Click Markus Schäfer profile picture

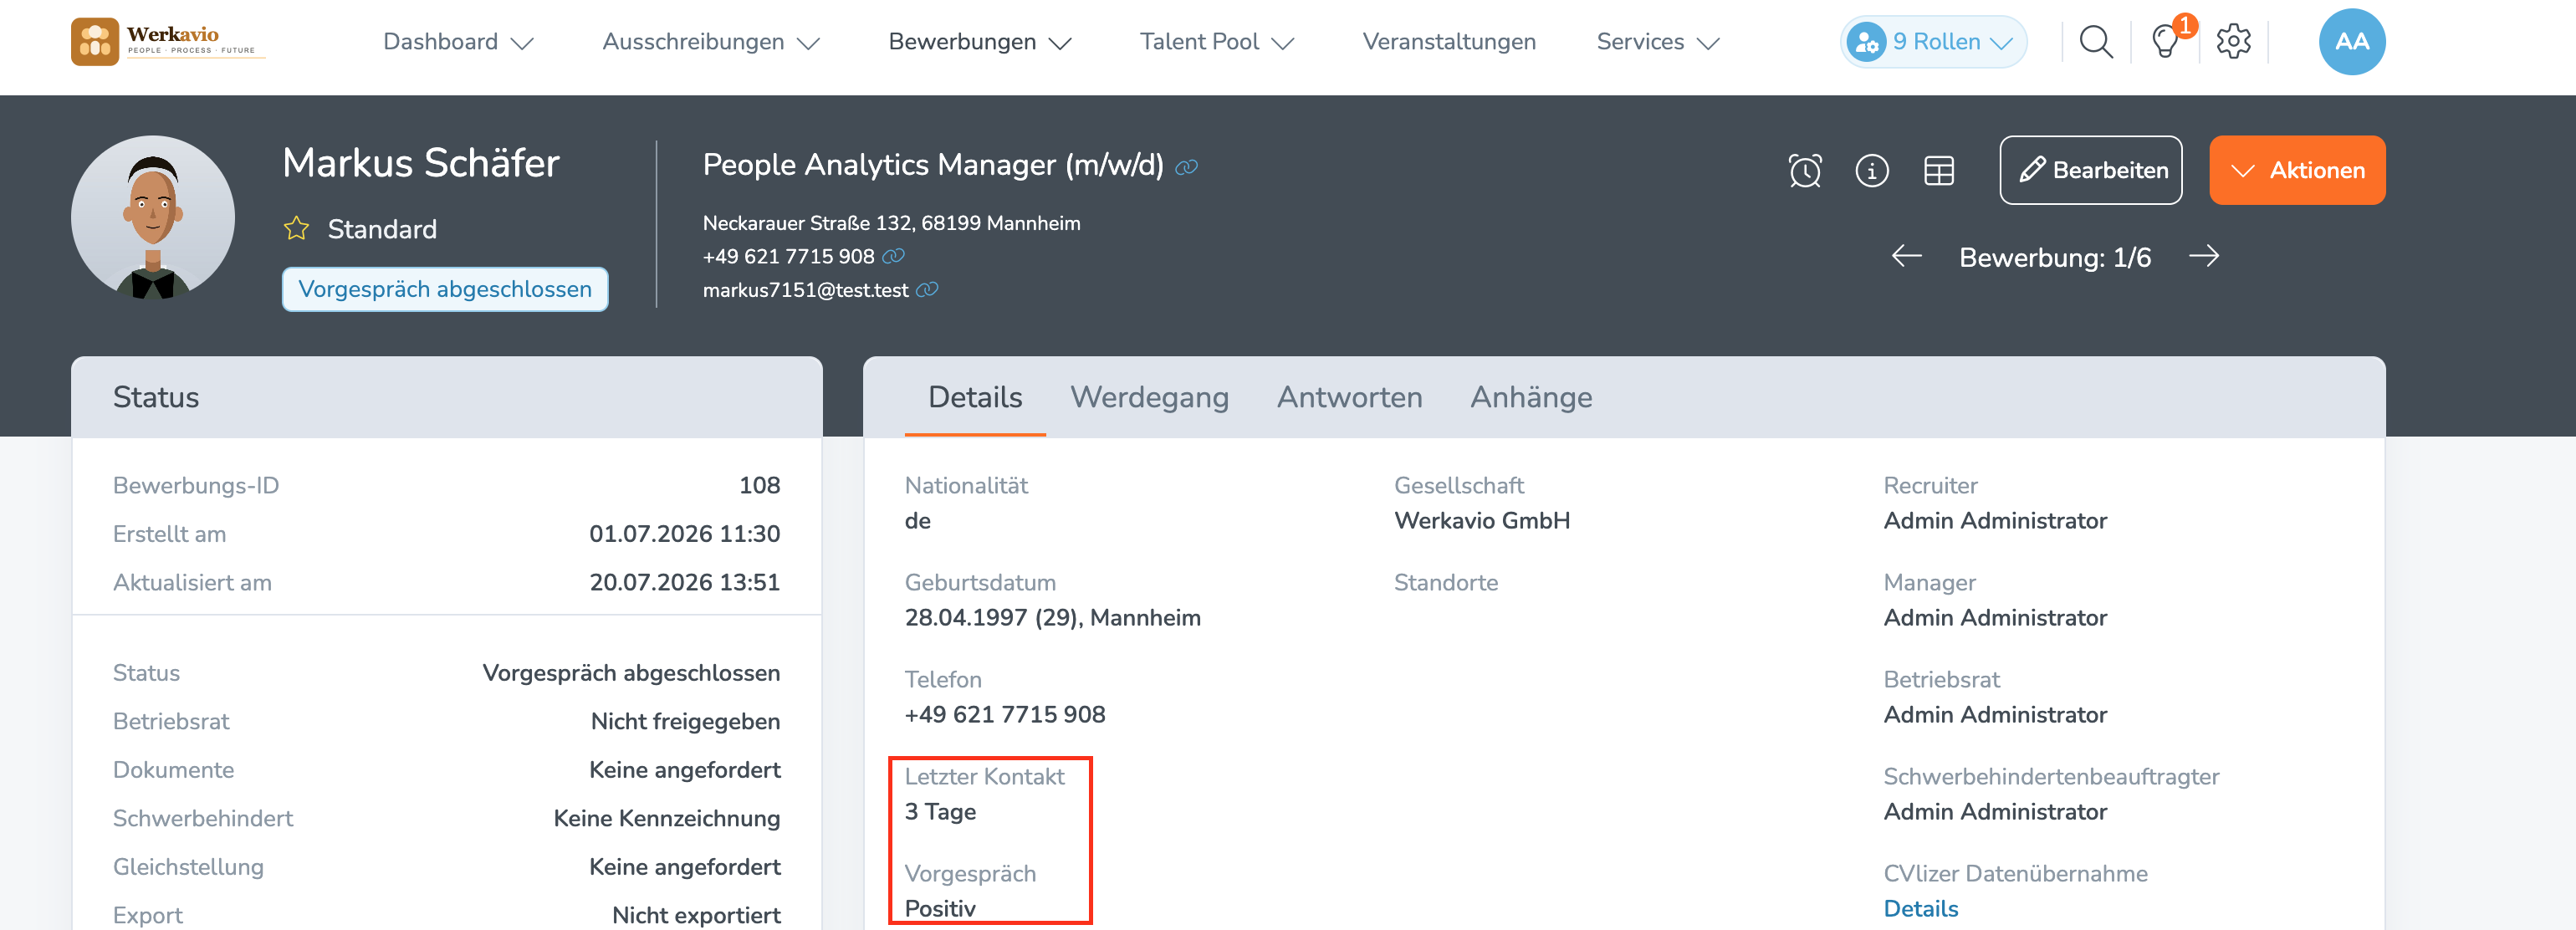153,218
